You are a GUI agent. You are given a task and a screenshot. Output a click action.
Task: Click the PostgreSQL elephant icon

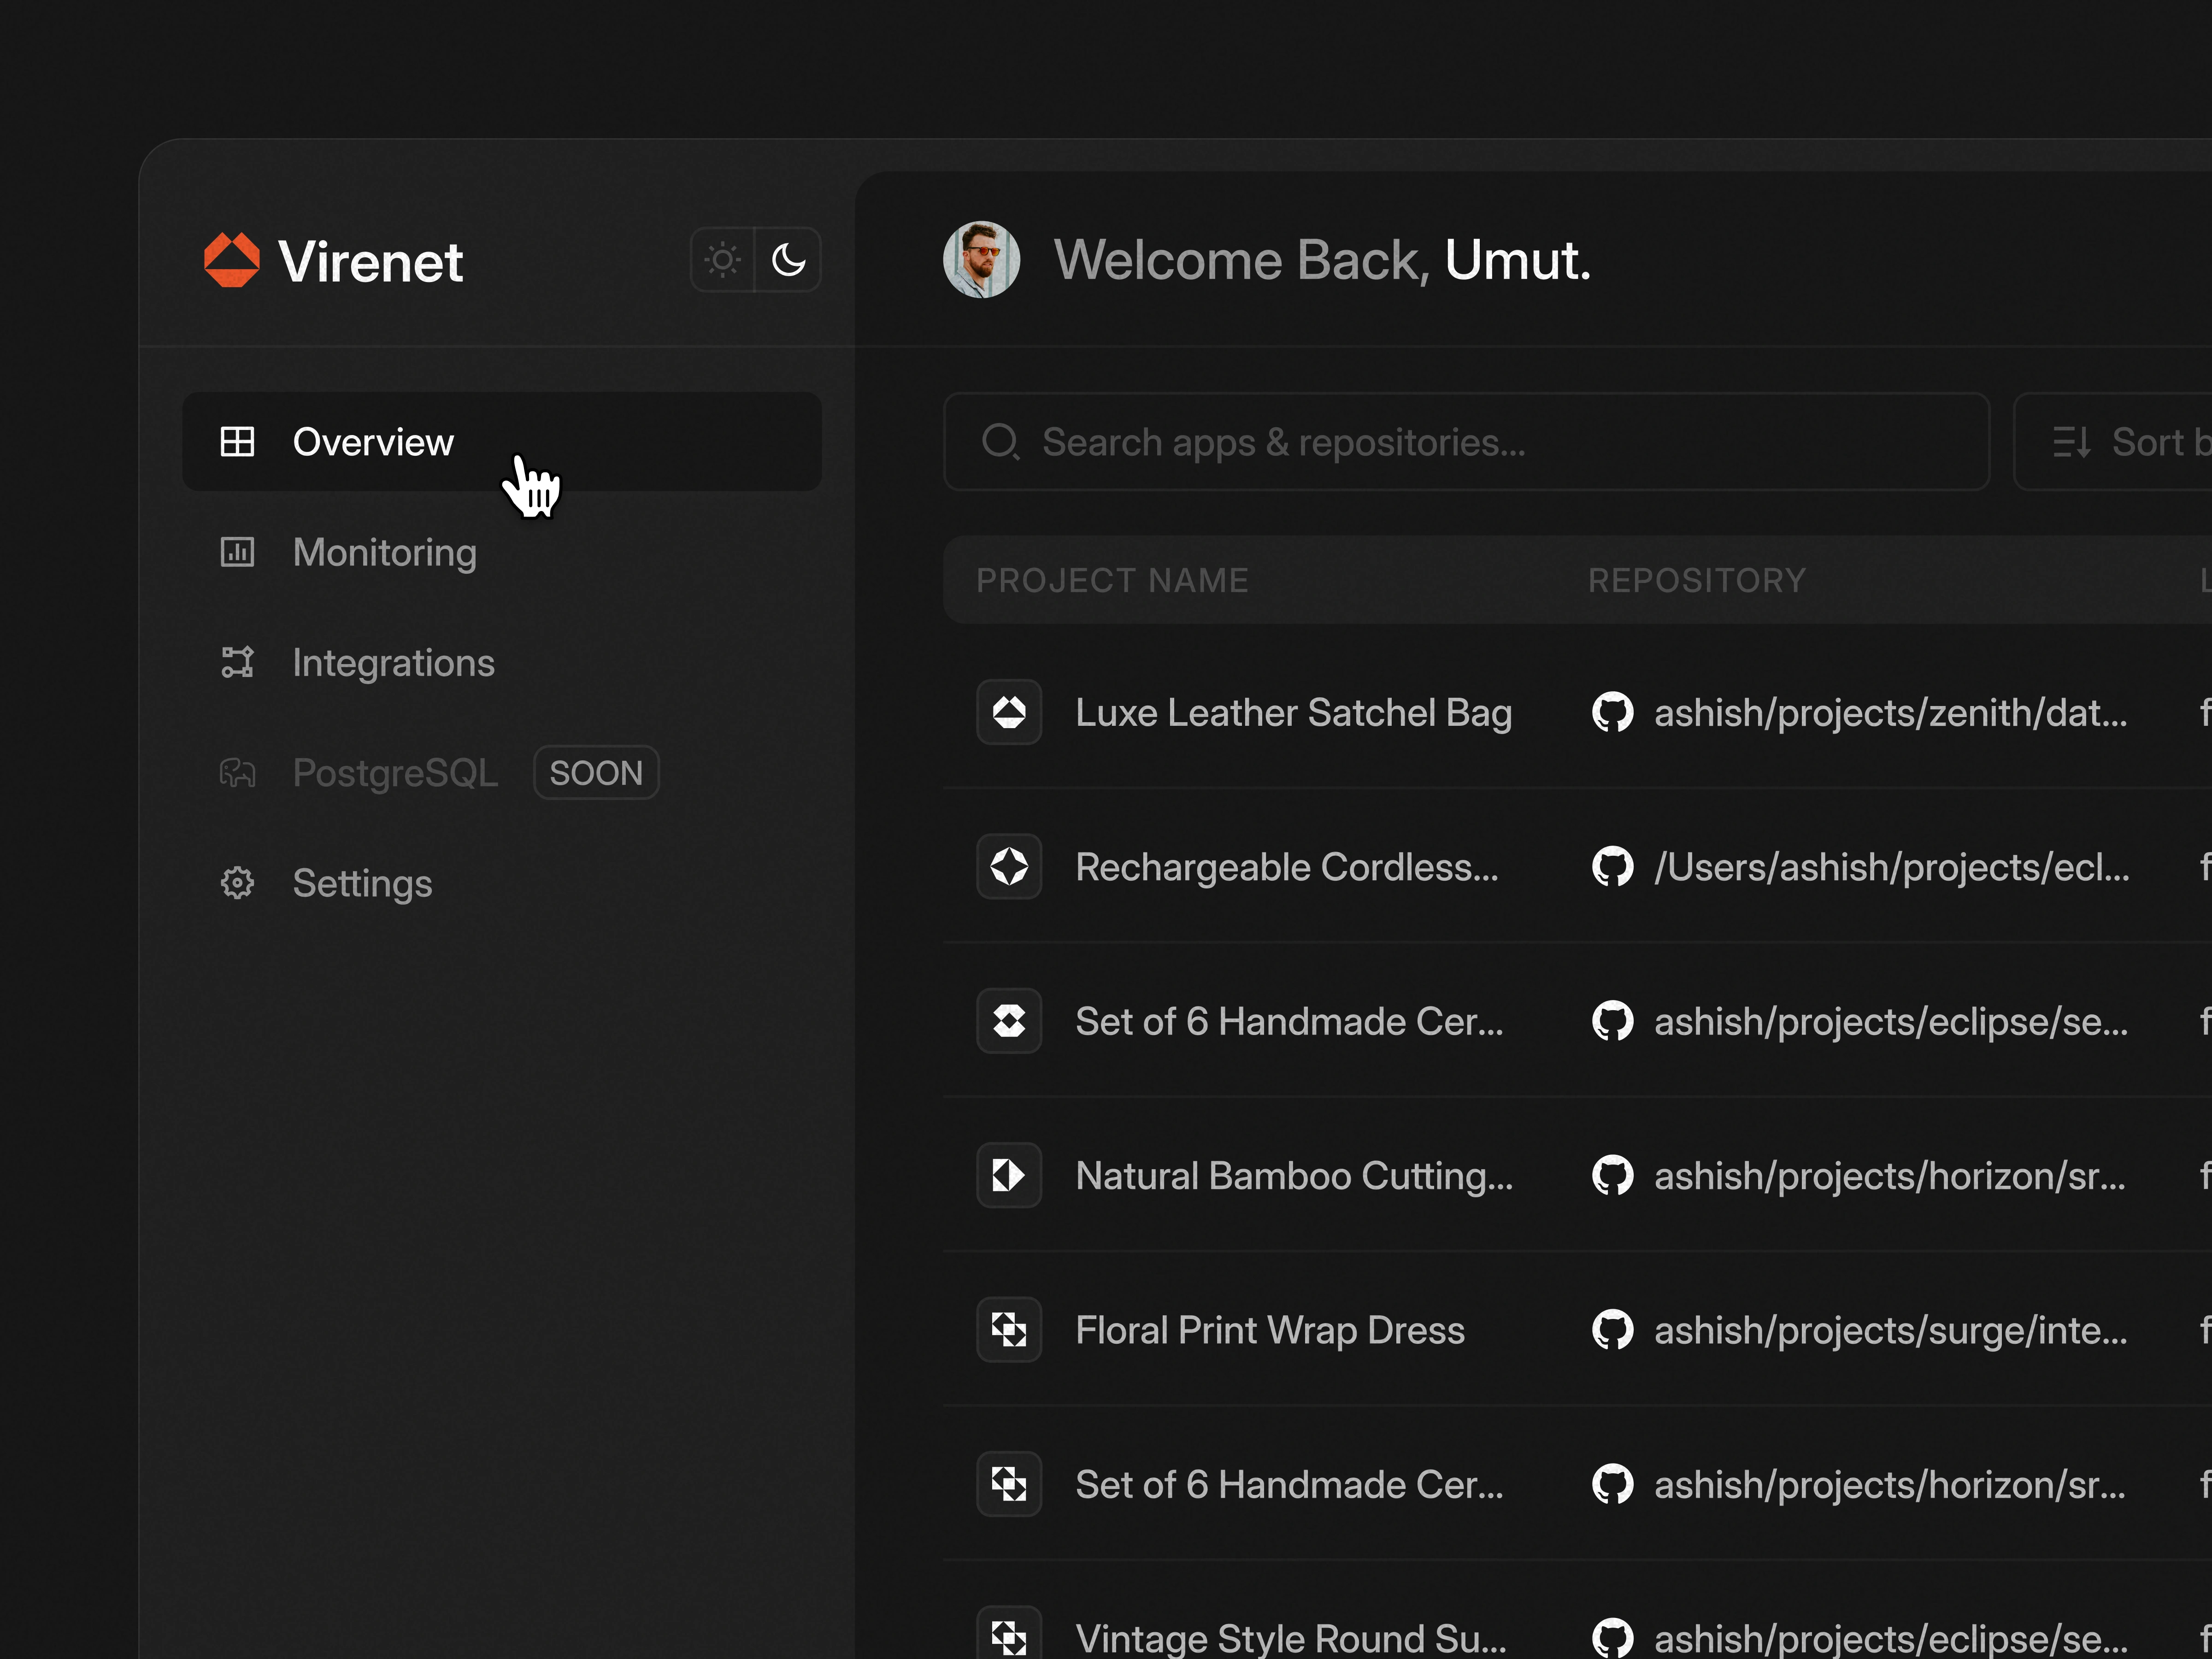(x=237, y=773)
